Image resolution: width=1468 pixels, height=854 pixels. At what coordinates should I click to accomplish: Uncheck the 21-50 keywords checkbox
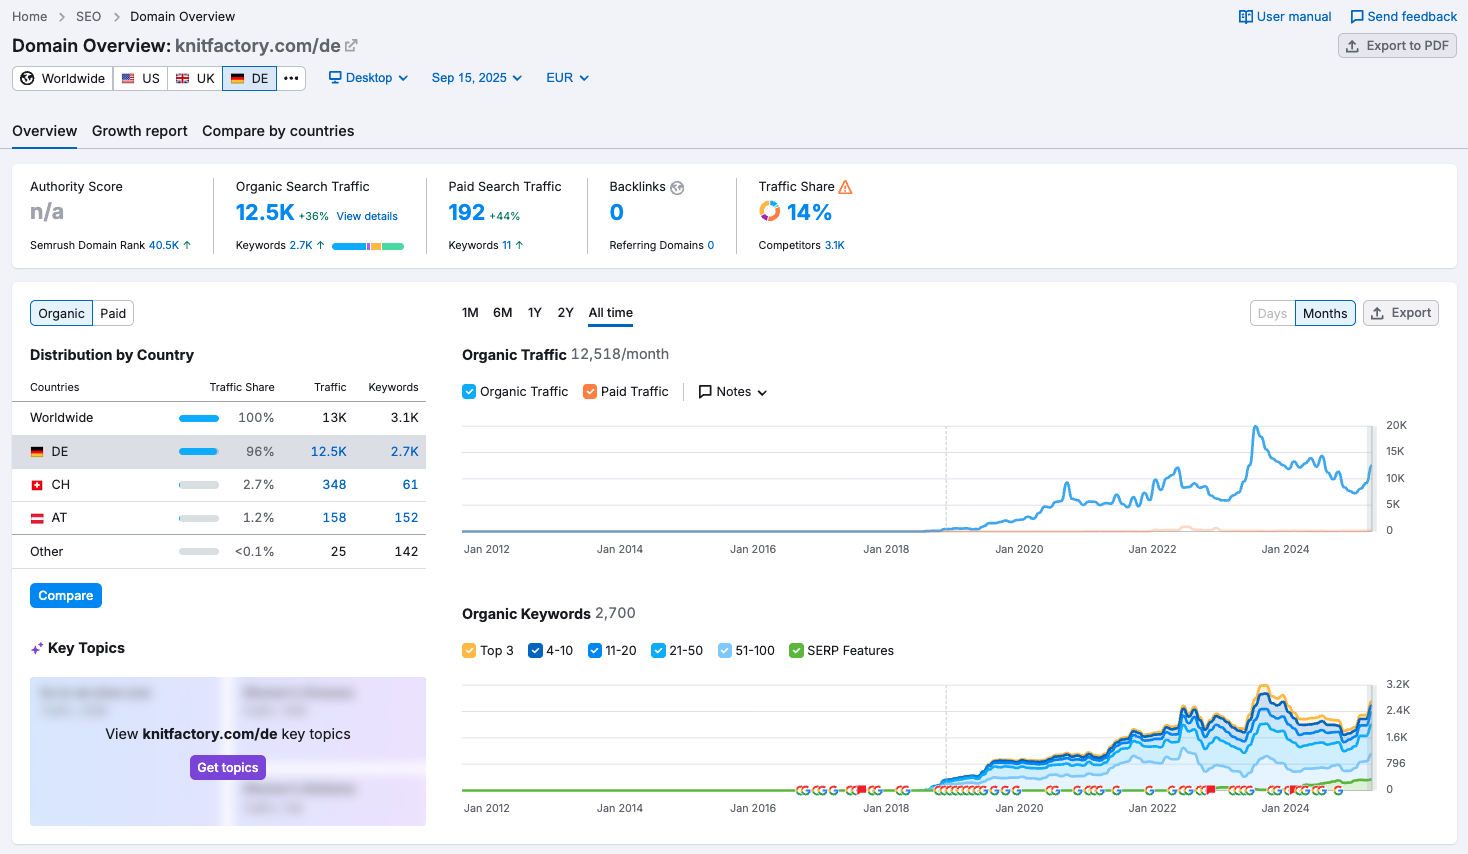658,651
